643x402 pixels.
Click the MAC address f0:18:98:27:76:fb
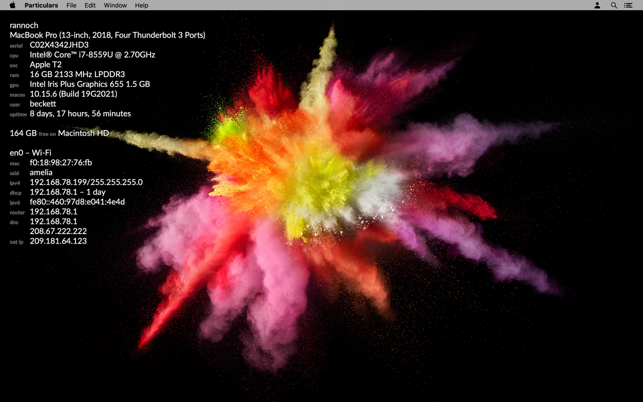pos(60,162)
